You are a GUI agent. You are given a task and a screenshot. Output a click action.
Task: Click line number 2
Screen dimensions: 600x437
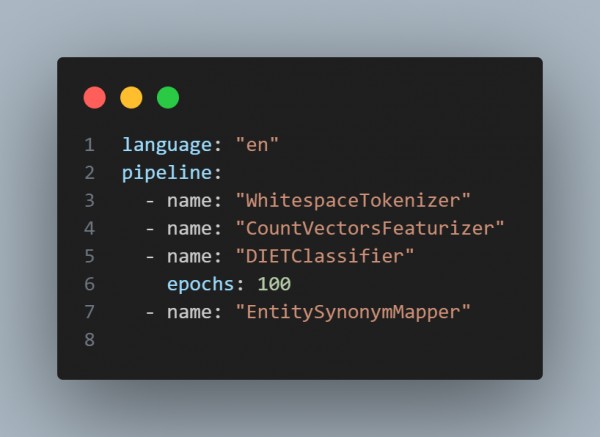pos(90,173)
